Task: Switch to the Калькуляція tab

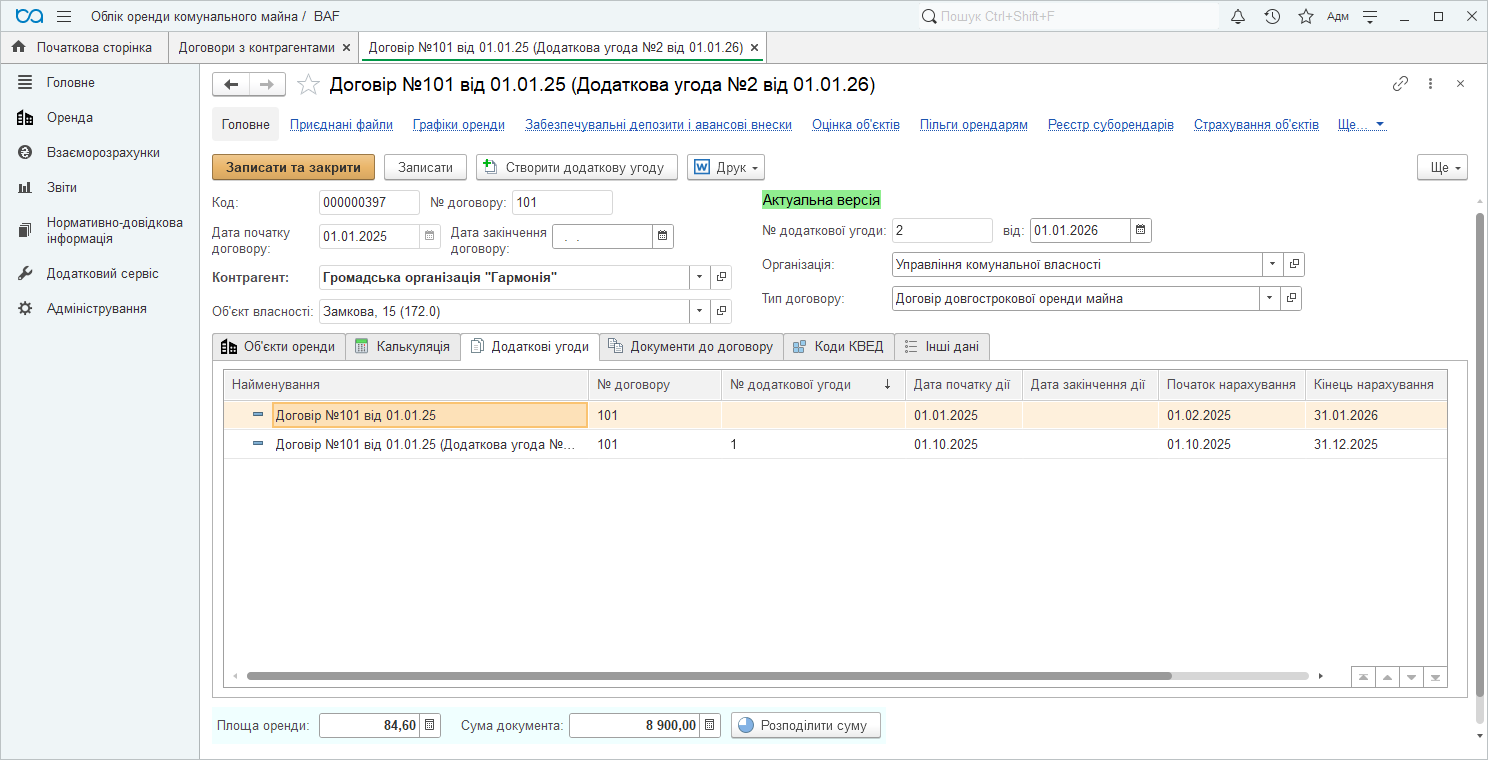Action: (403, 347)
